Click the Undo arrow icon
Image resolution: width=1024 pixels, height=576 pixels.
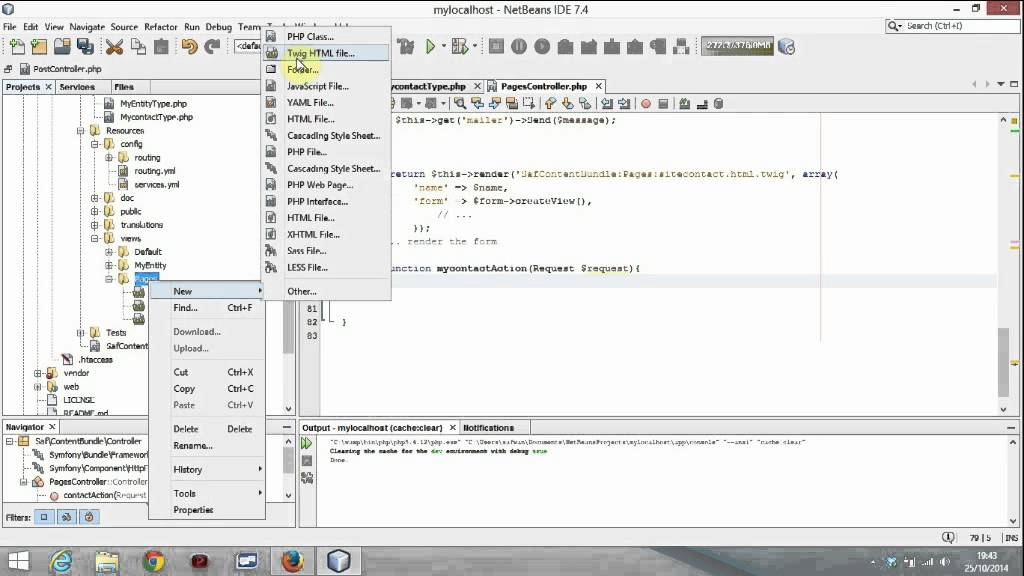[189, 46]
